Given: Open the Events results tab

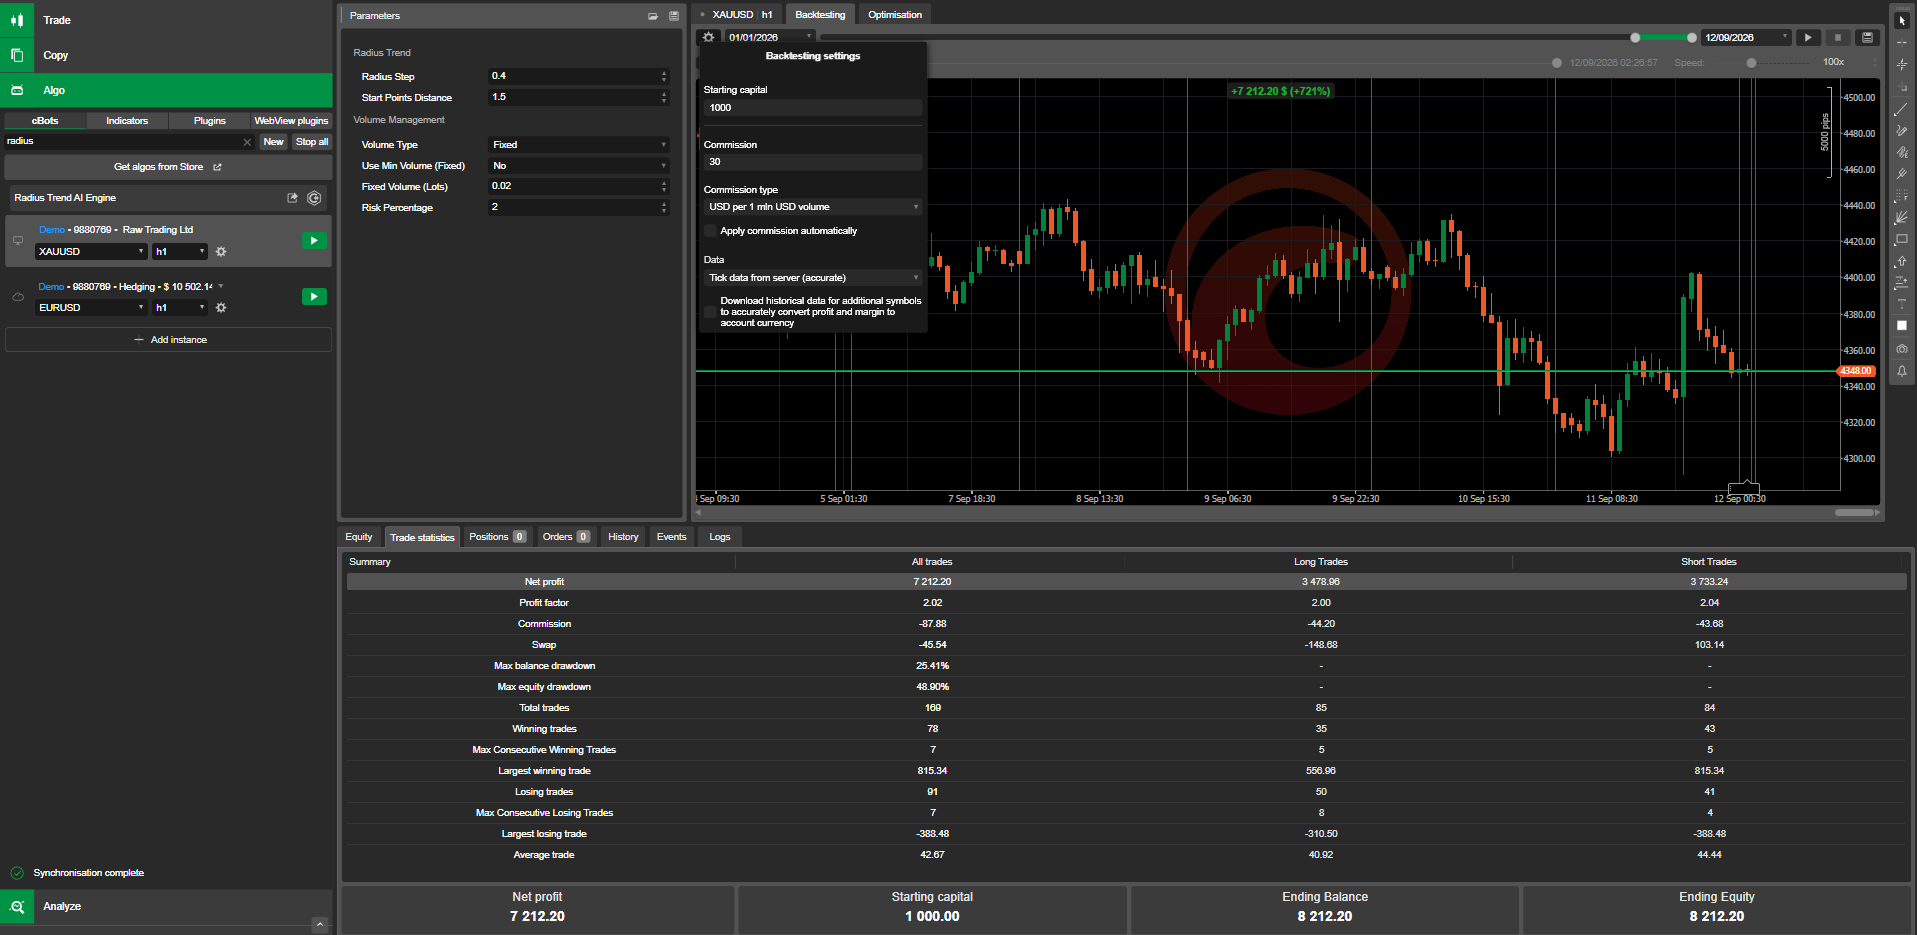Looking at the screenshot, I should point(671,537).
